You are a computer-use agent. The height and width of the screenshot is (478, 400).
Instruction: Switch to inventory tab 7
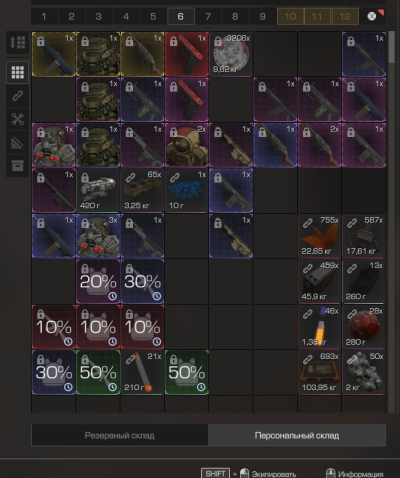pos(208,16)
